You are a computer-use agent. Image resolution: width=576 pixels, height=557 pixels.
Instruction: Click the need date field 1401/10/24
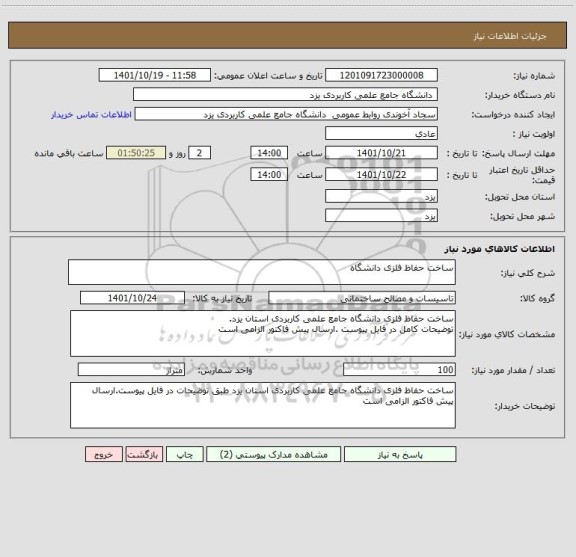point(132,298)
